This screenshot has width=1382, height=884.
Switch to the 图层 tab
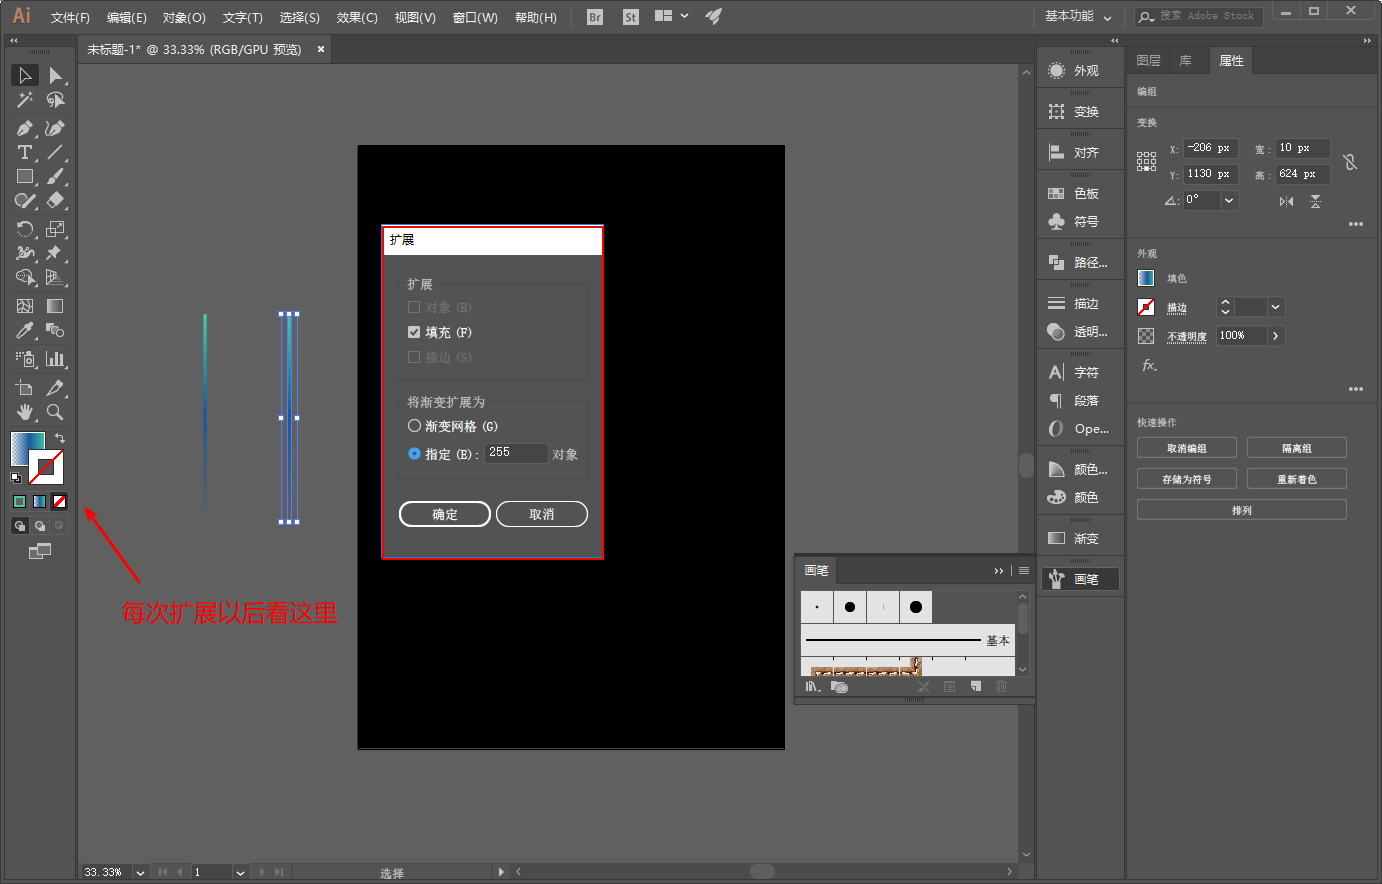tap(1149, 61)
